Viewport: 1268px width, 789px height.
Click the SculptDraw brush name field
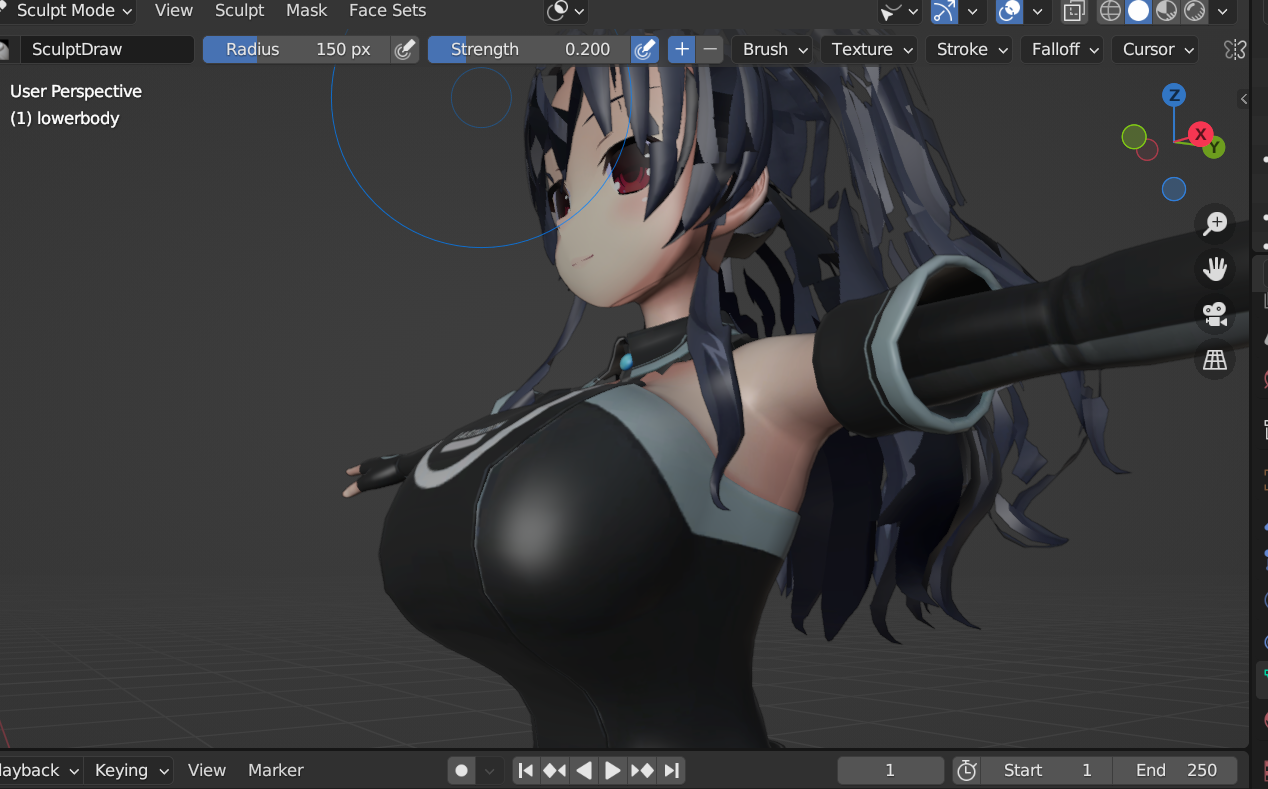coord(107,49)
